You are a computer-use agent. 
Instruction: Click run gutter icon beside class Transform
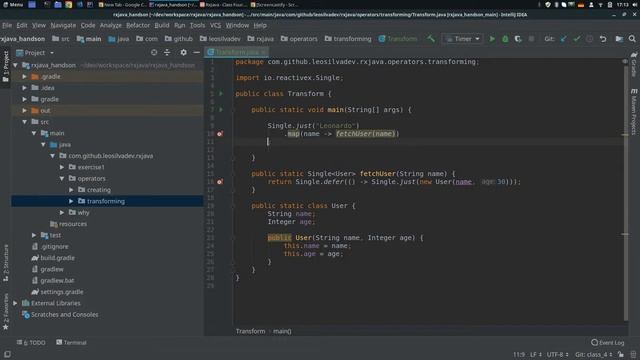(221, 93)
